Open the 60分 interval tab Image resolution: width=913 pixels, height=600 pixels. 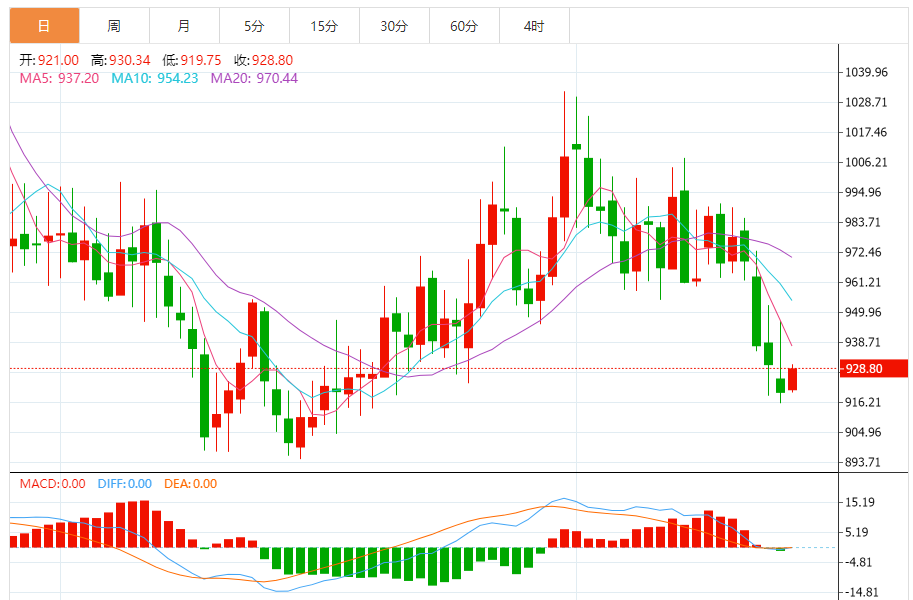click(x=464, y=26)
